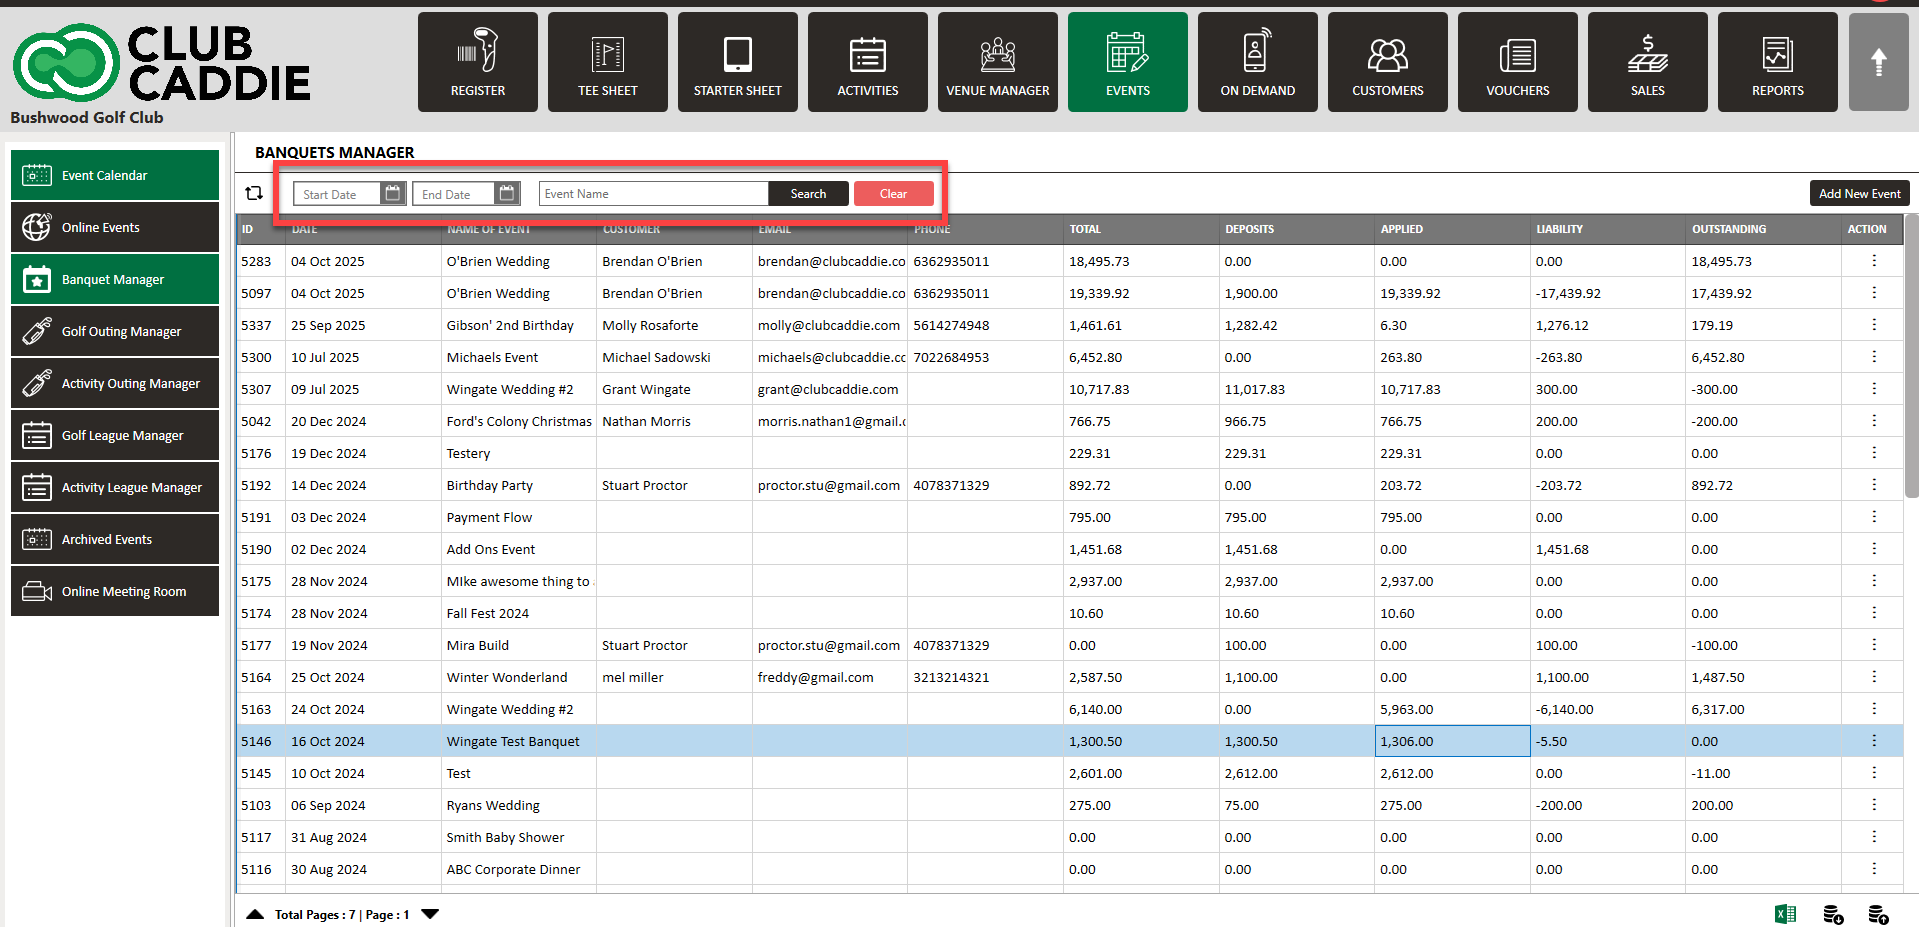Open the End Date calendar picker
1919x927 pixels.
(507, 193)
